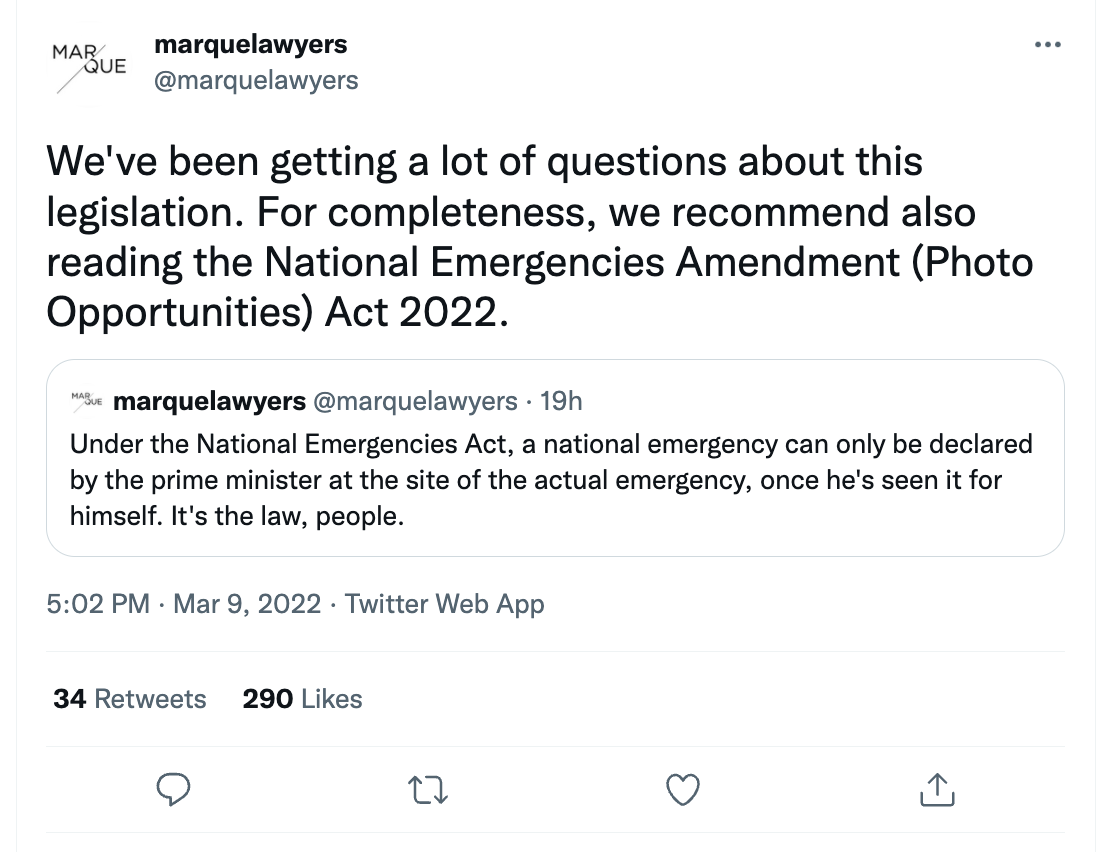Open the share tweet icon
The image size is (1112, 852).
pos(936,789)
